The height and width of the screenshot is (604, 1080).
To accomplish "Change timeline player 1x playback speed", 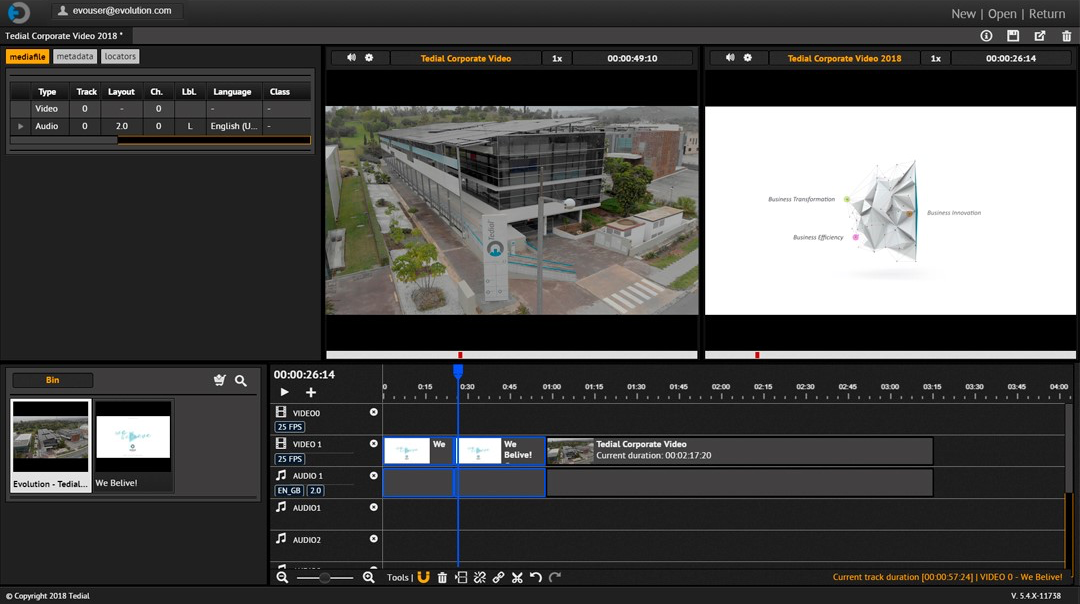I will pos(935,59).
